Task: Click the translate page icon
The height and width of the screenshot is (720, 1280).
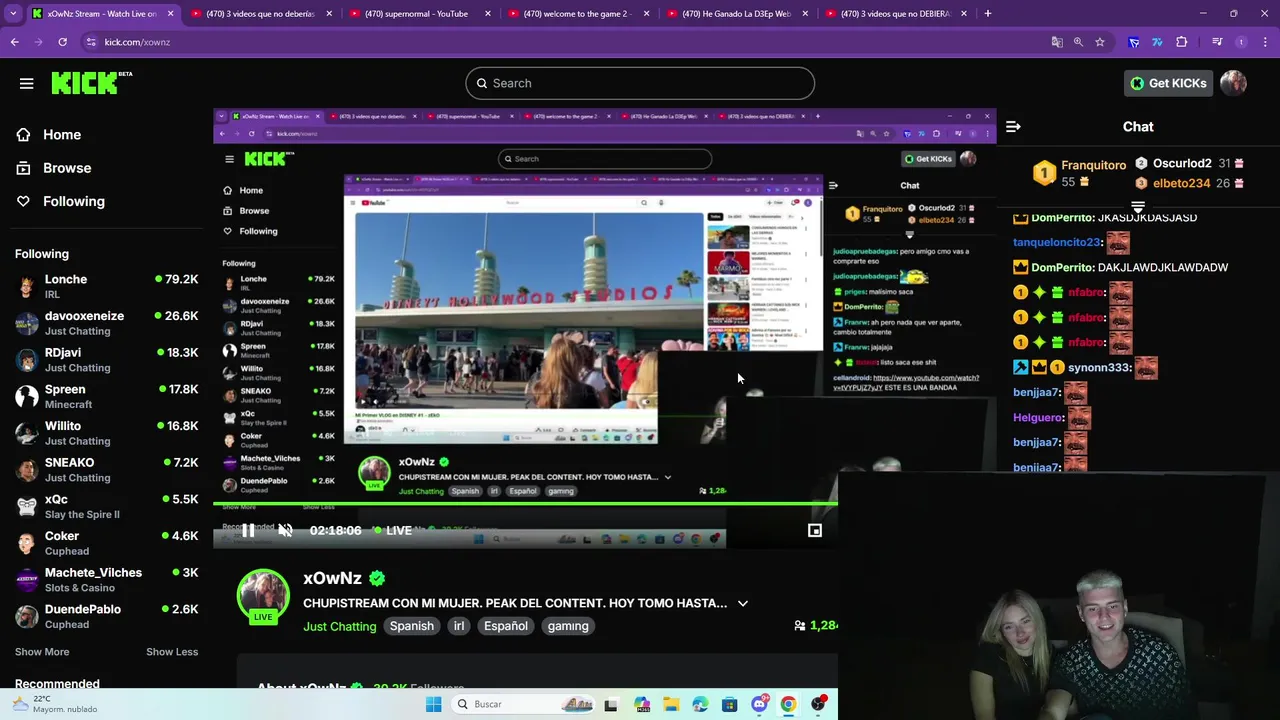Action: pos(1057,42)
